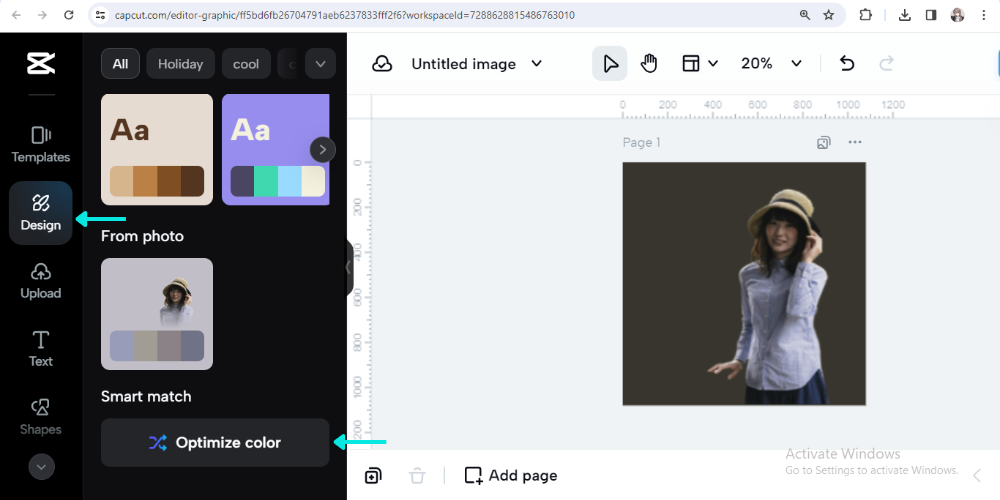Apply the purple Aa theme
Screen dimensions: 1000x500
click(276, 149)
